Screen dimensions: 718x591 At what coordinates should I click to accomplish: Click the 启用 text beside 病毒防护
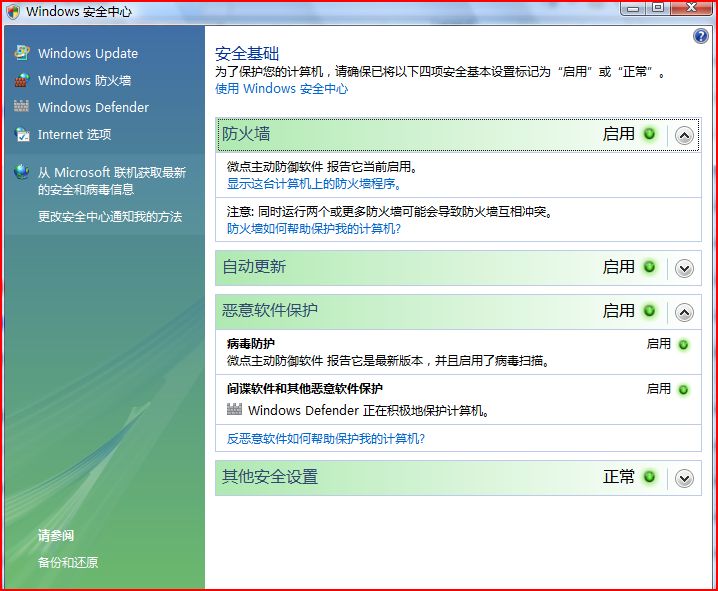[x=659, y=344]
